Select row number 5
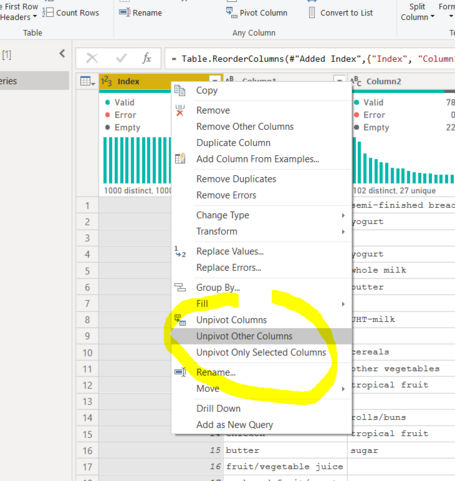Image resolution: width=455 pixels, height=481 pixels. (x=87, y=271)
